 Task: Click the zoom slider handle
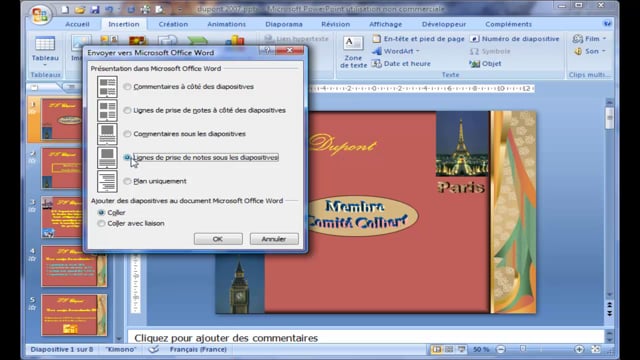(x=523, y=349)
